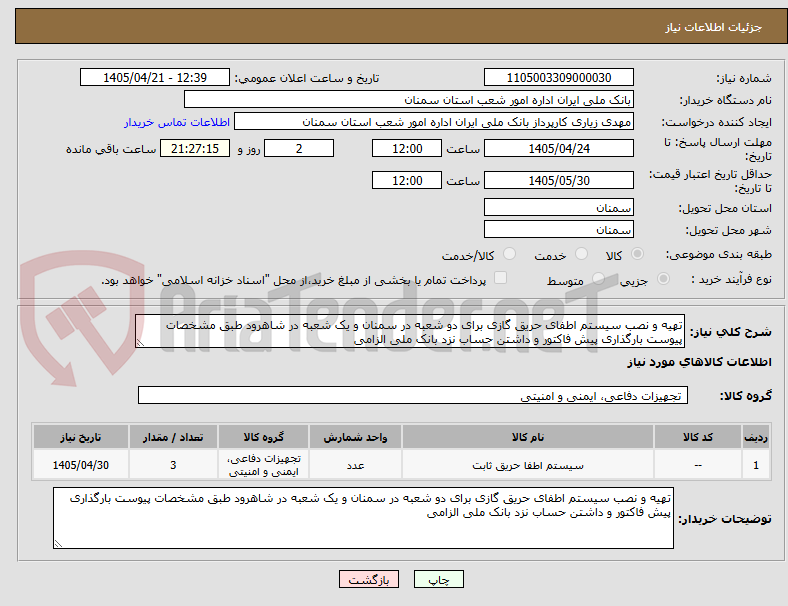Click the buyer organization name field
Screen dimensions: 788x606
coord(409,99)
